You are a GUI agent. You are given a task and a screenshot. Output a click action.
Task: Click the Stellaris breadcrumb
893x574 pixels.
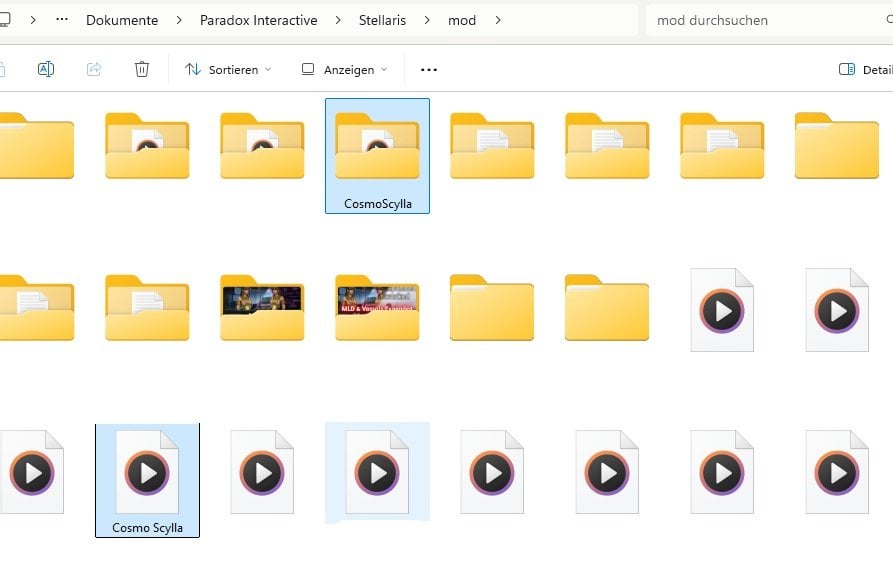(x=382, y=20)
